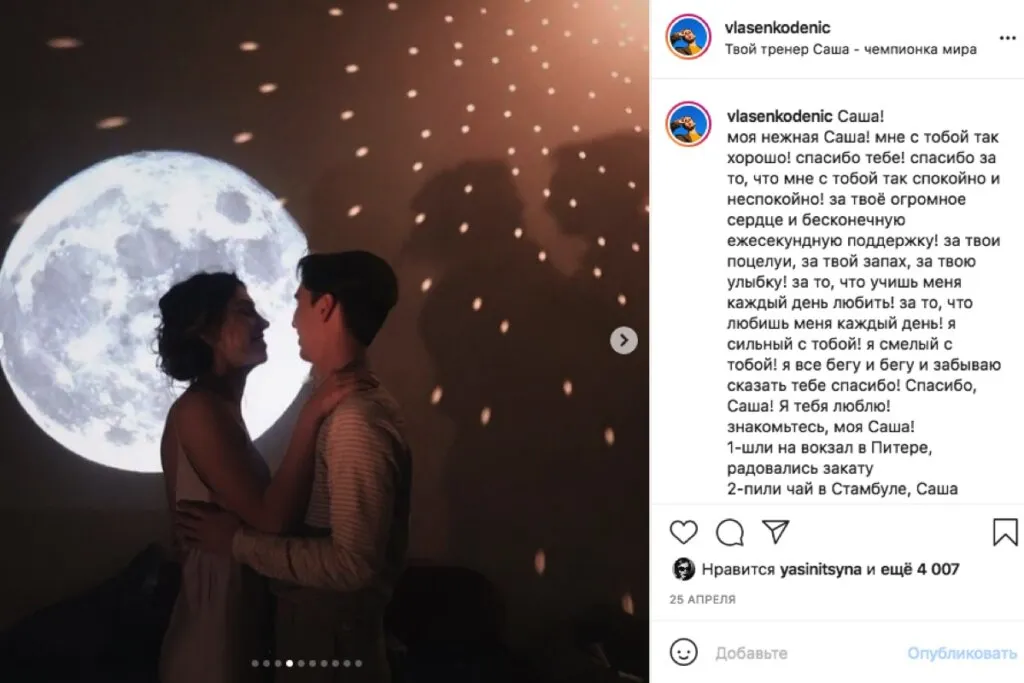Viewport: 1024px width, 683px height.
Task: Save the post with bookmark icon
Action: [x=1005, y=532]
